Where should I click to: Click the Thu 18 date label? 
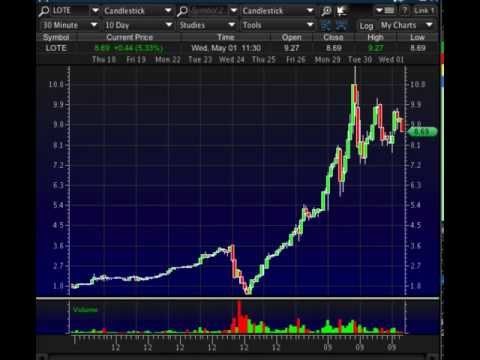coord(104,60)
